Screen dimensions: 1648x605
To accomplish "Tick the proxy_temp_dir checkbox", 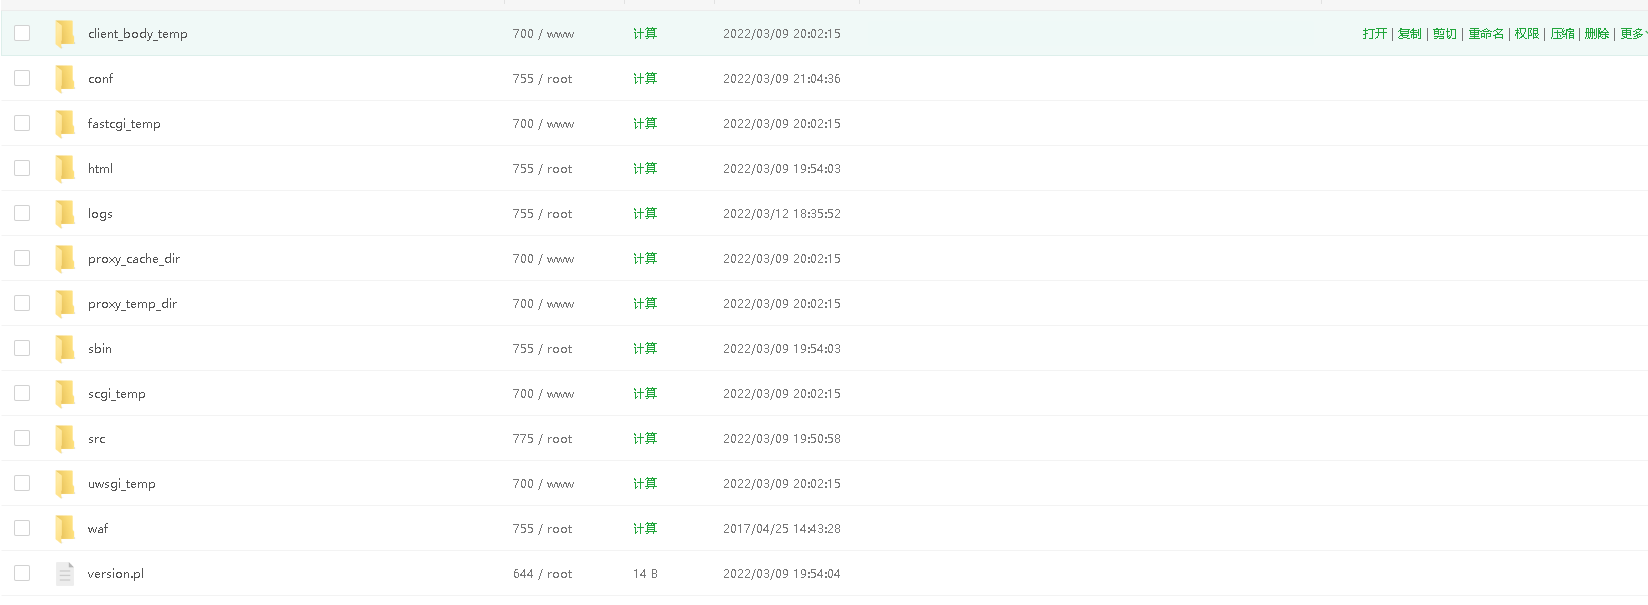I will coord(22,303).
